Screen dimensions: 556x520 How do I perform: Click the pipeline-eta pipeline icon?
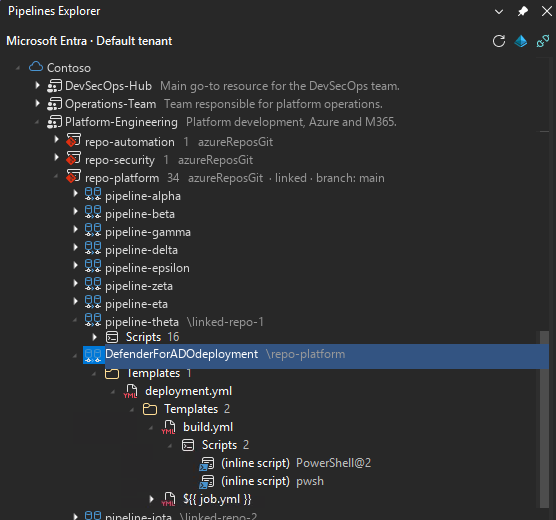click(x=93, y=303)
